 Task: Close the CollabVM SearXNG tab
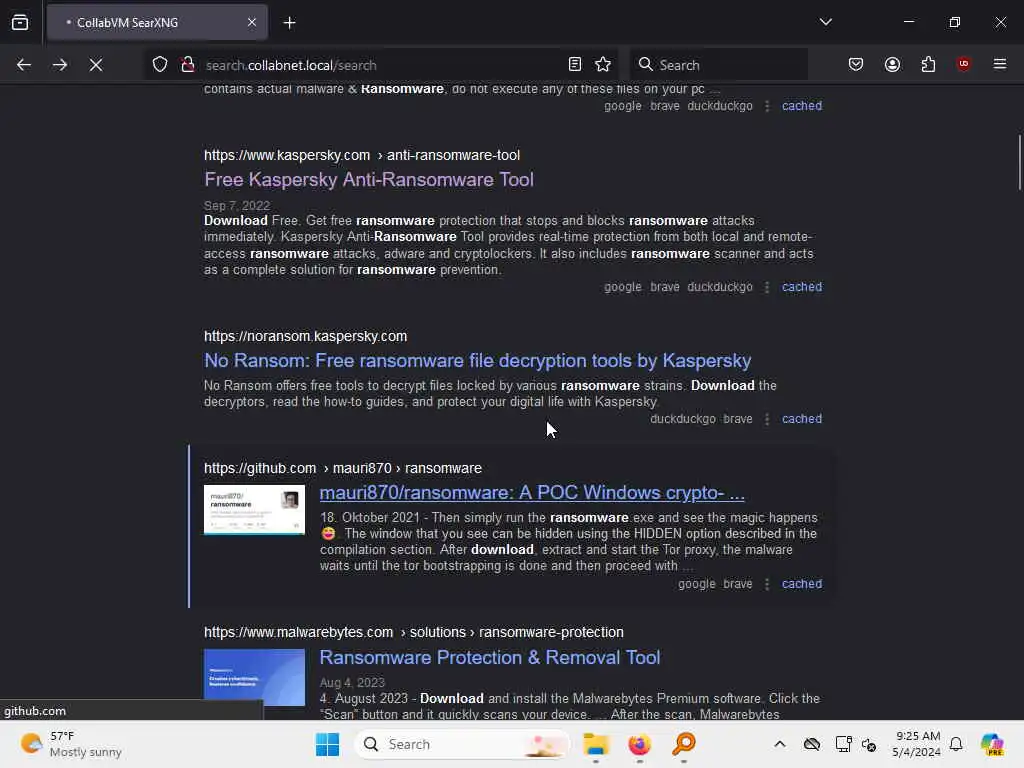pyautogui.click(x=252, y=23)
